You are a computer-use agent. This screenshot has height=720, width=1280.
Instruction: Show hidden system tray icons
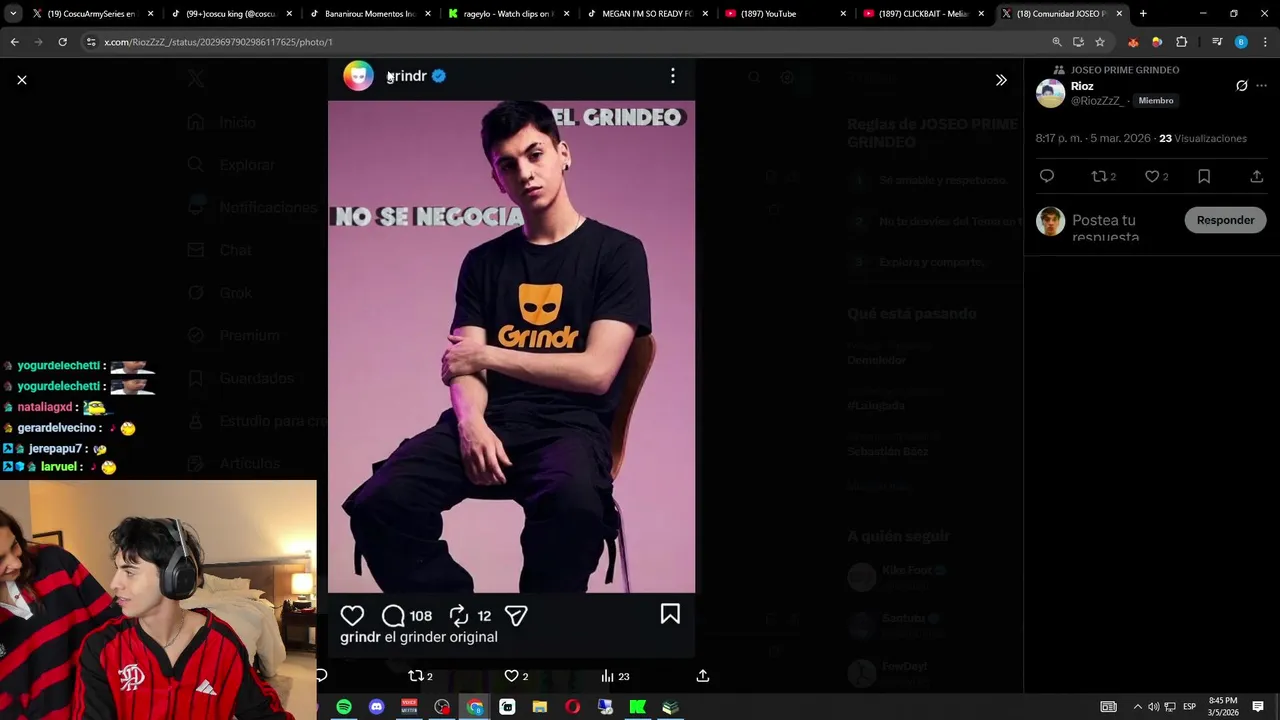[1137, 707]
